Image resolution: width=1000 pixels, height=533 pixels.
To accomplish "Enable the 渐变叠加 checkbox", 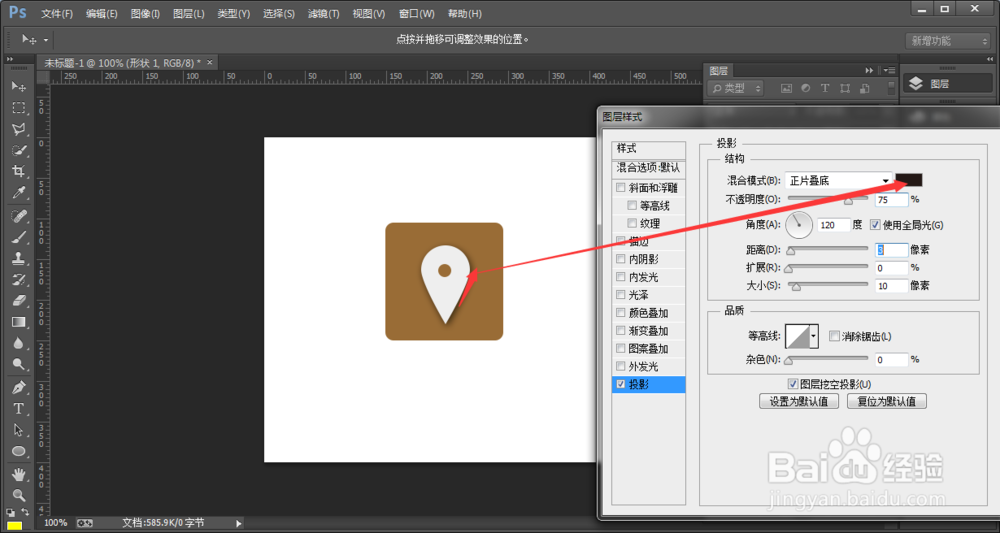I will [621, 331].
